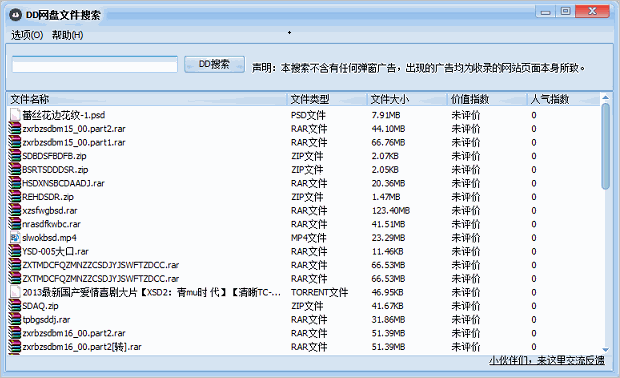Select file name nrasdfkwbc.rar
The height and width of the screenshot is (378, 620).
point(51,224)
